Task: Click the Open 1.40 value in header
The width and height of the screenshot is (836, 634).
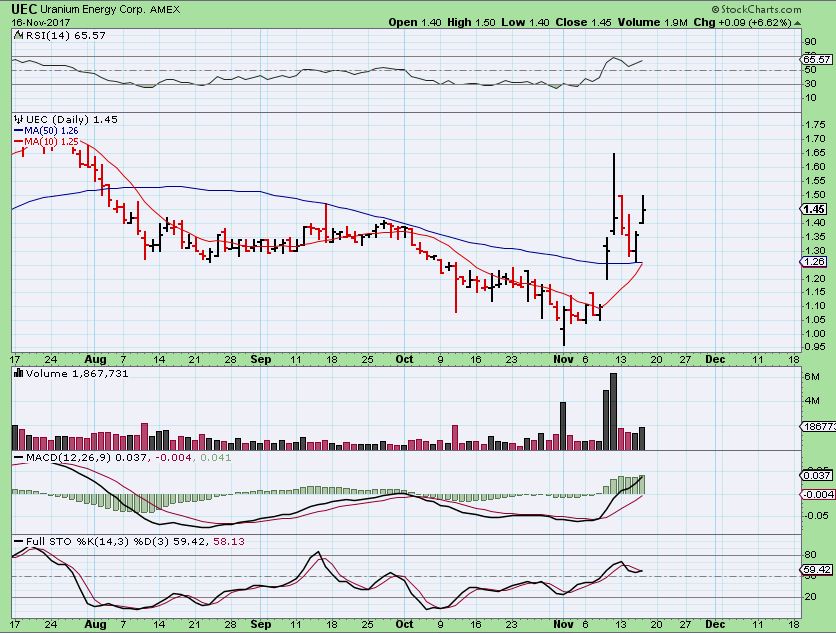Action: (x=415, y=22)
